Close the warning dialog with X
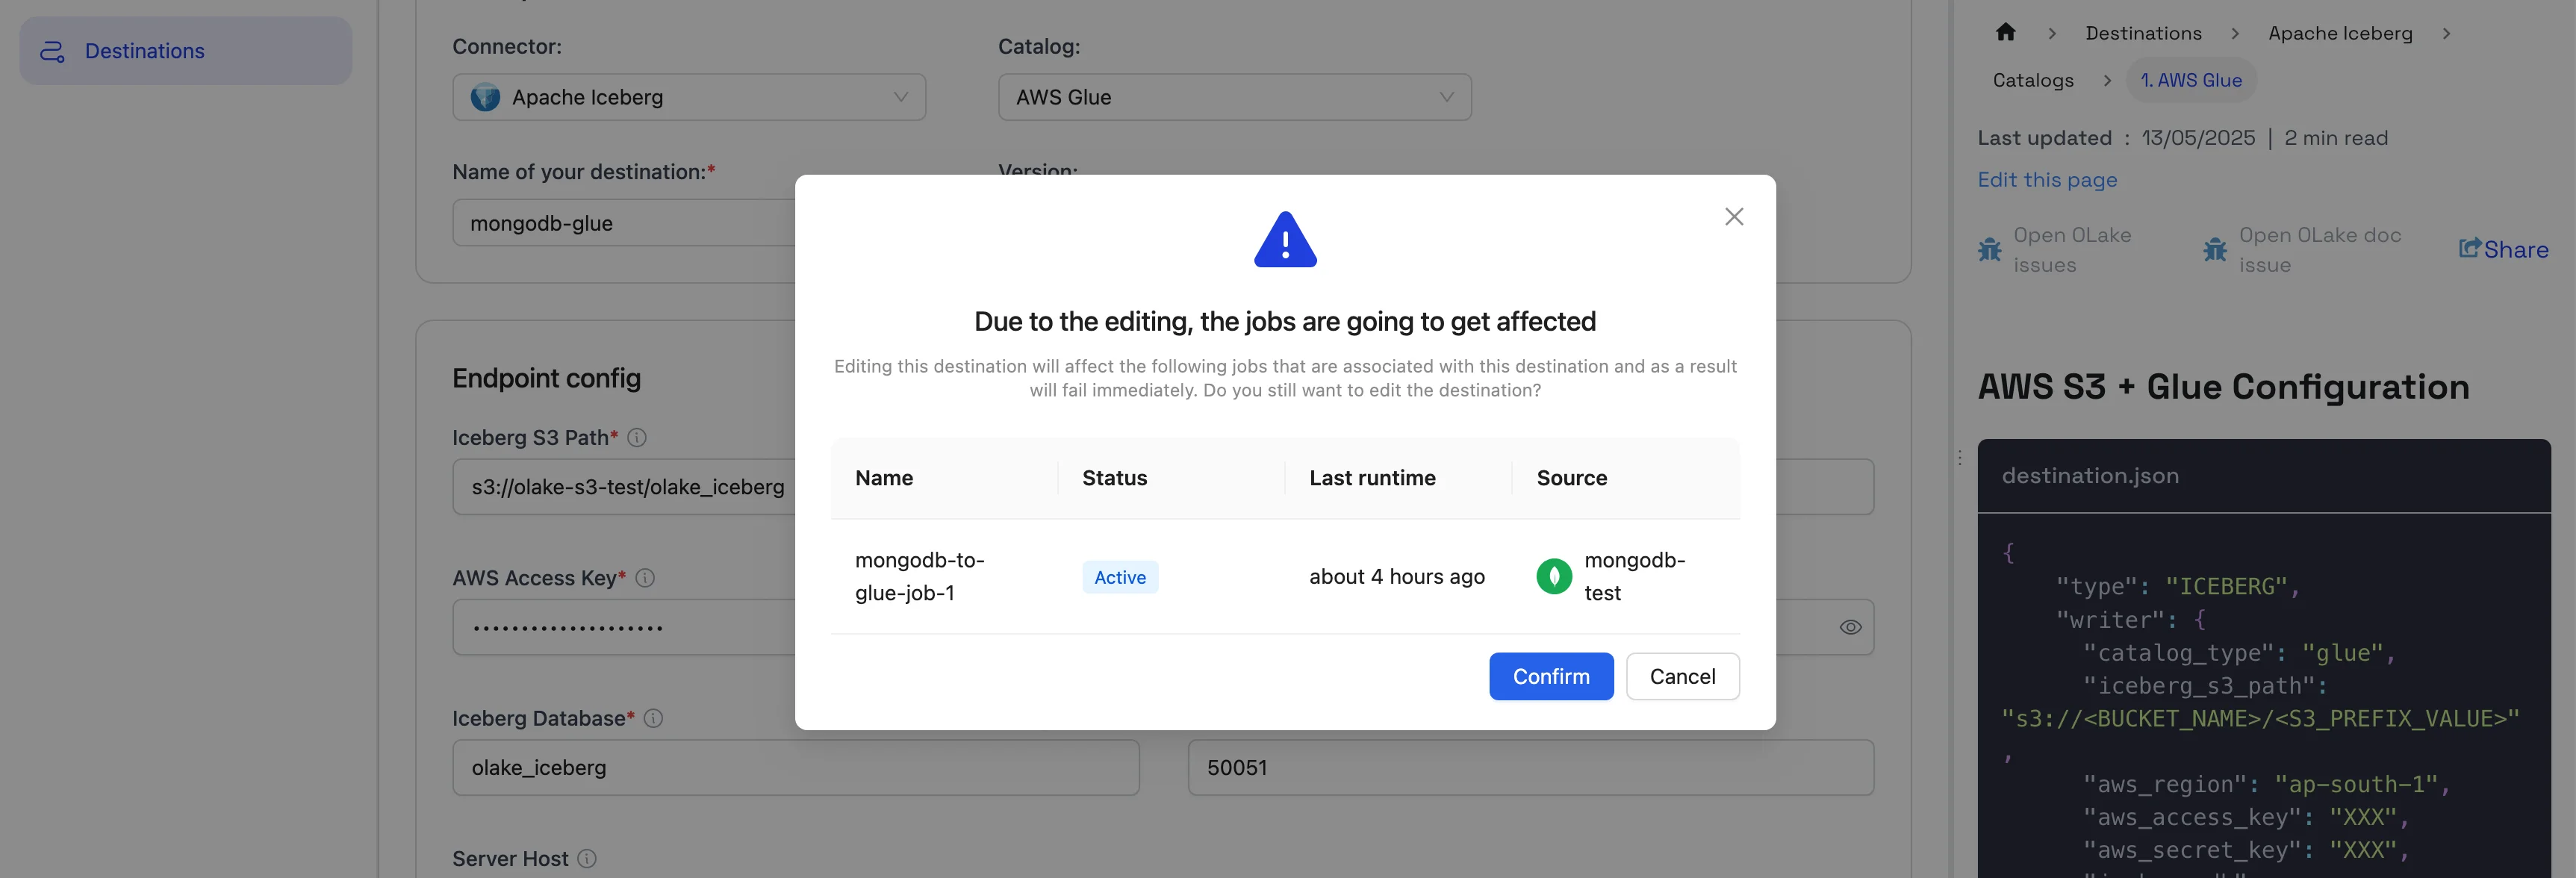 [1733, 217]
